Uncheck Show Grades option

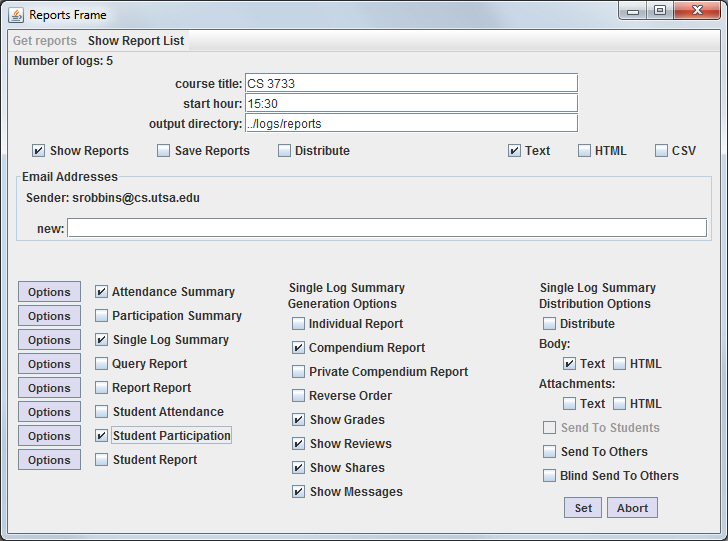[x=299, y=420]
